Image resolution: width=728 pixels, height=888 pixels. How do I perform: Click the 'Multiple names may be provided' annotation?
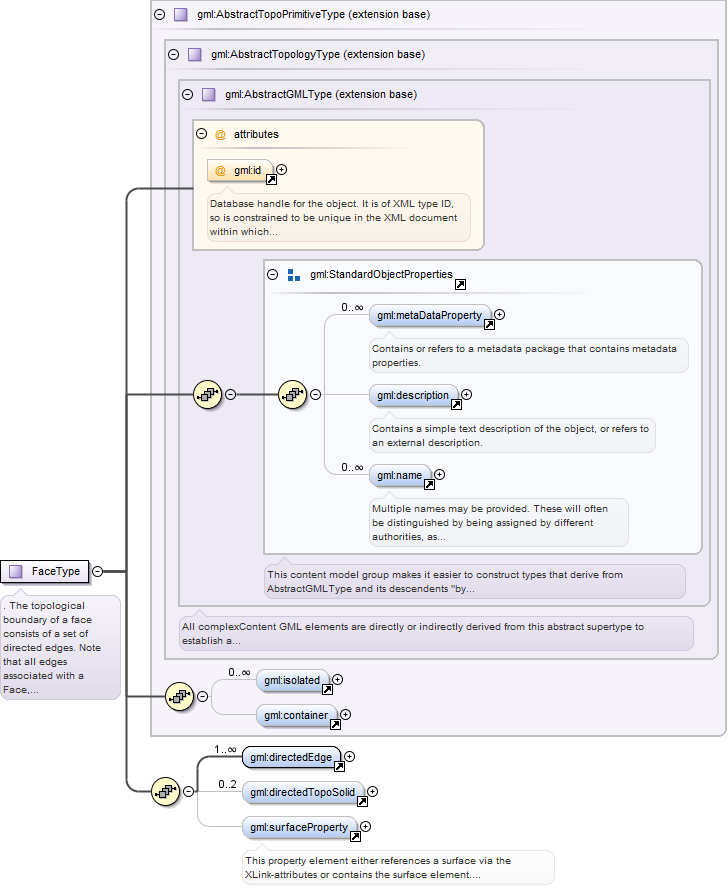499,523
